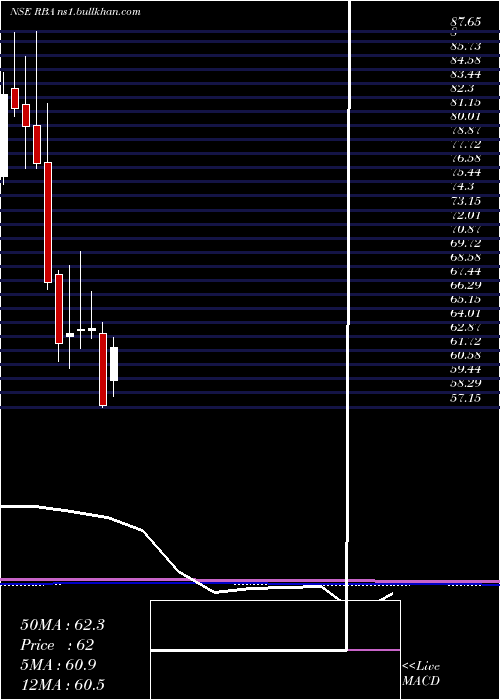Select the 64.01 price axis label
This screenshot has height=700, width=500.
pyautogui.click(x=466, y=313)
